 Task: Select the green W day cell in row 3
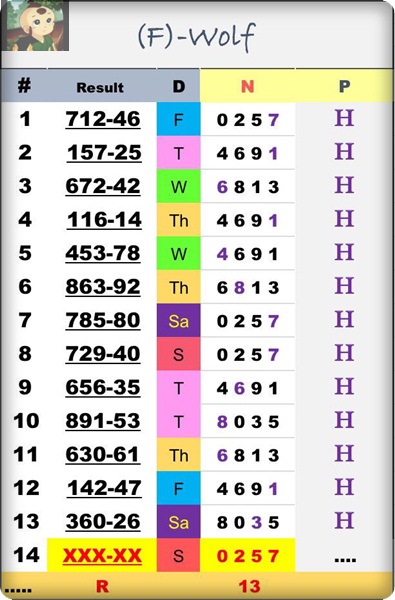click(178, 186)
